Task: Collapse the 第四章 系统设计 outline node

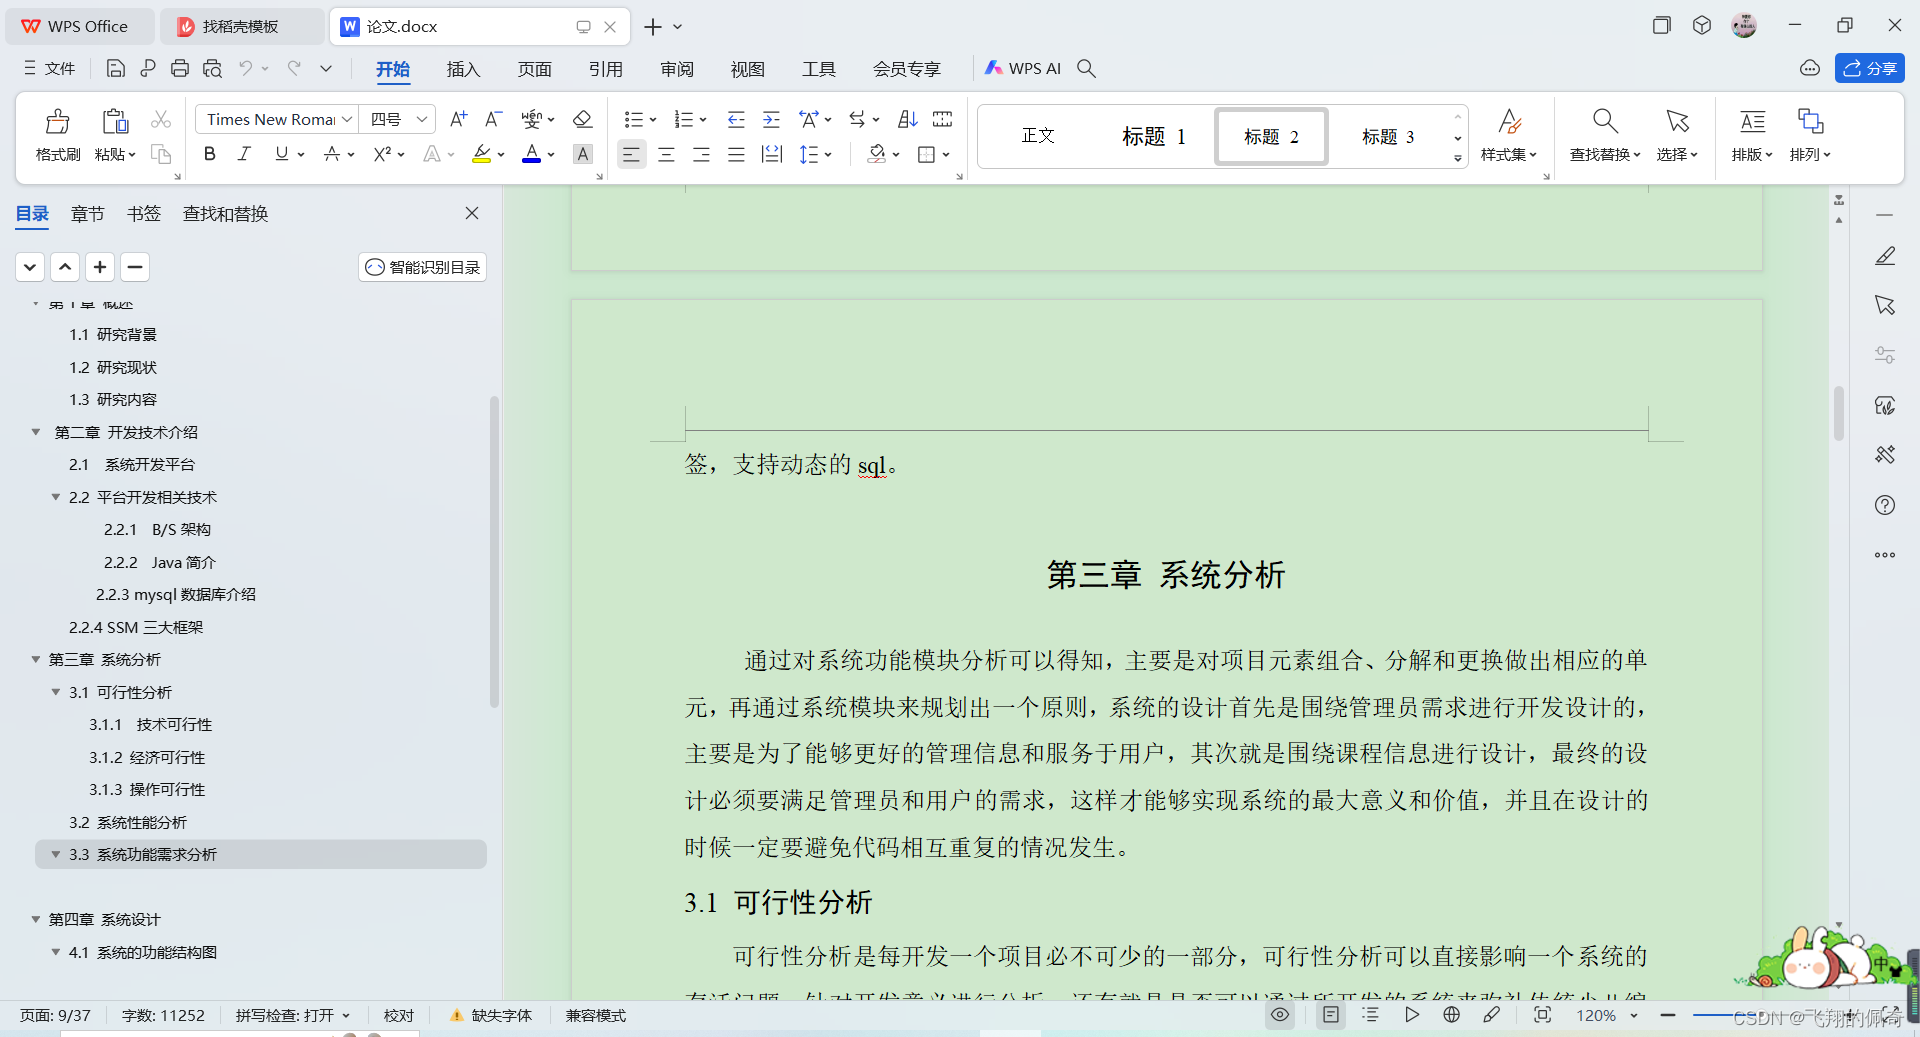Action: [x=36, y=919]
